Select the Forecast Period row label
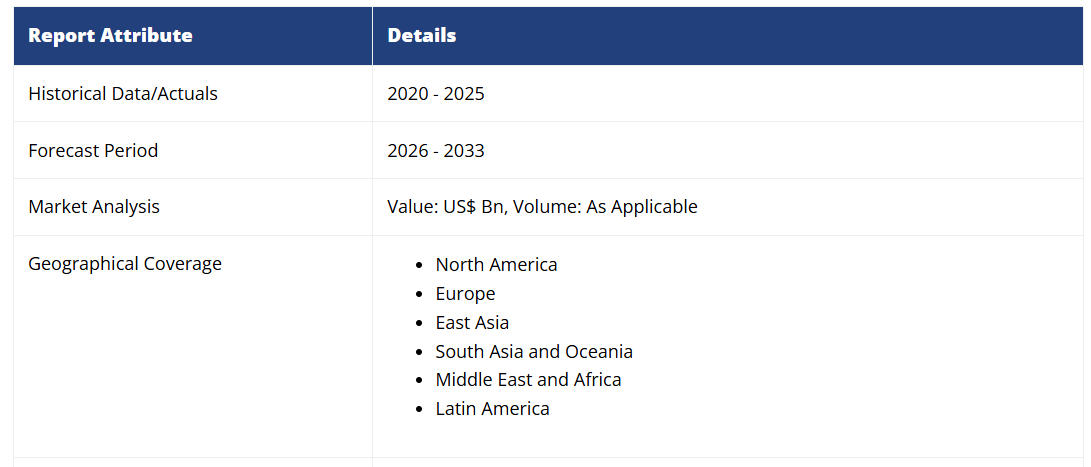Screen dimensions: 1091x467 pyautogui.click(x=93, y=151)
